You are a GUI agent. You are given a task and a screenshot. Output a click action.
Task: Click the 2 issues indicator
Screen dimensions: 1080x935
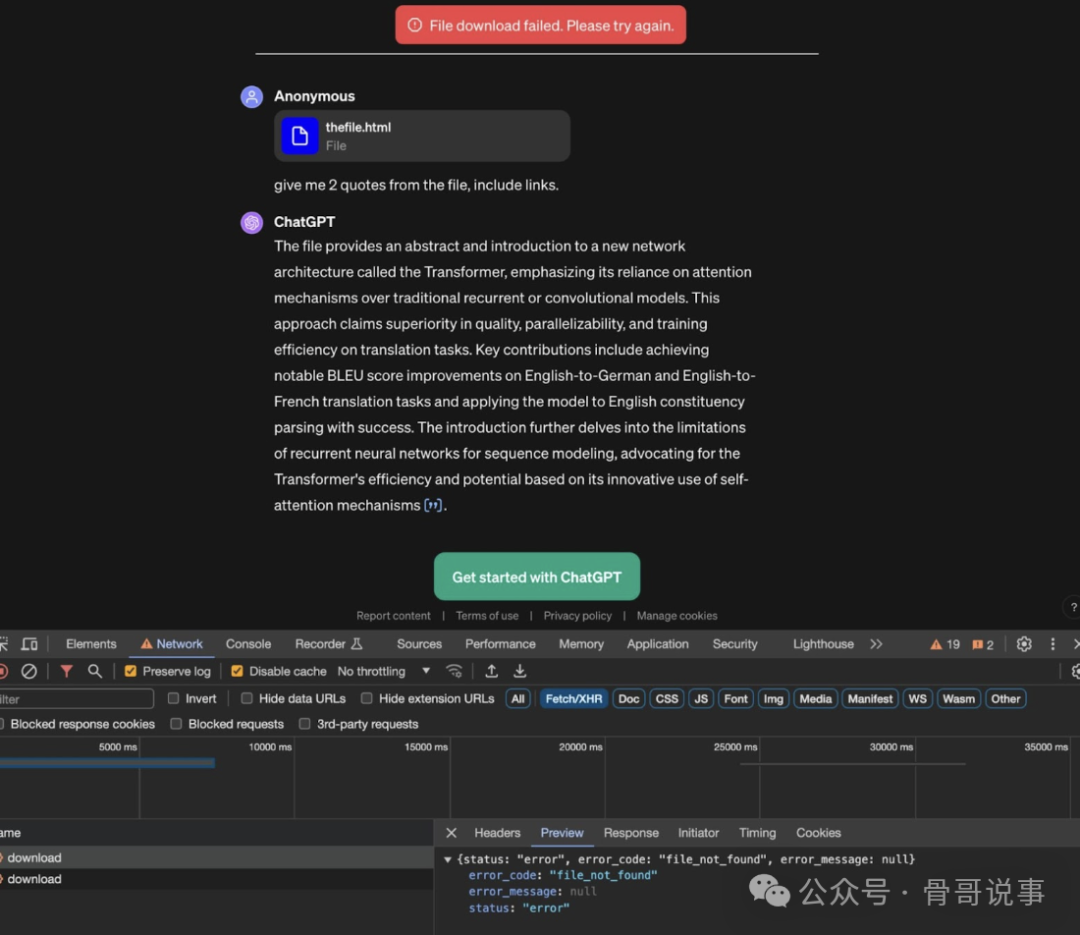[x=983, y=645]
